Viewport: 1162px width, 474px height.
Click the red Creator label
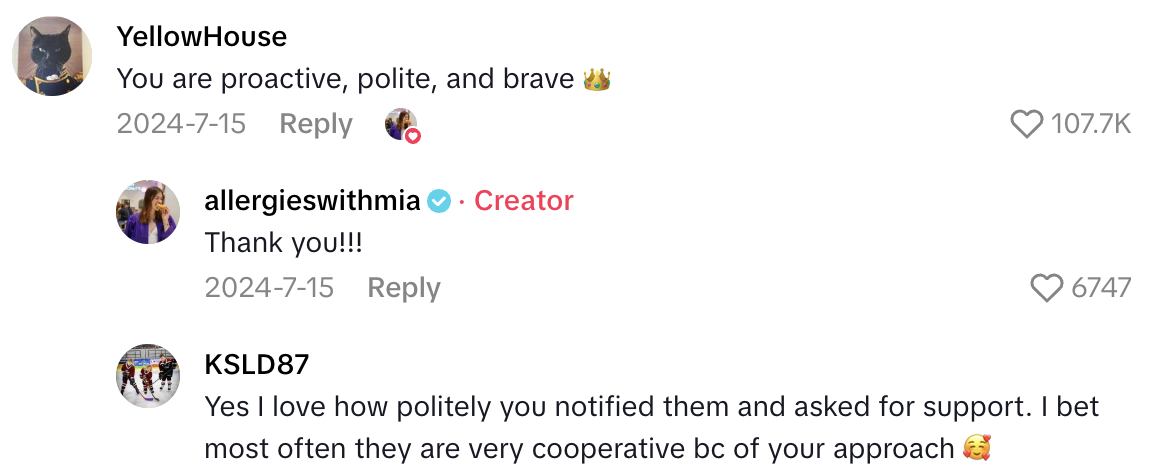click(523, 201)
